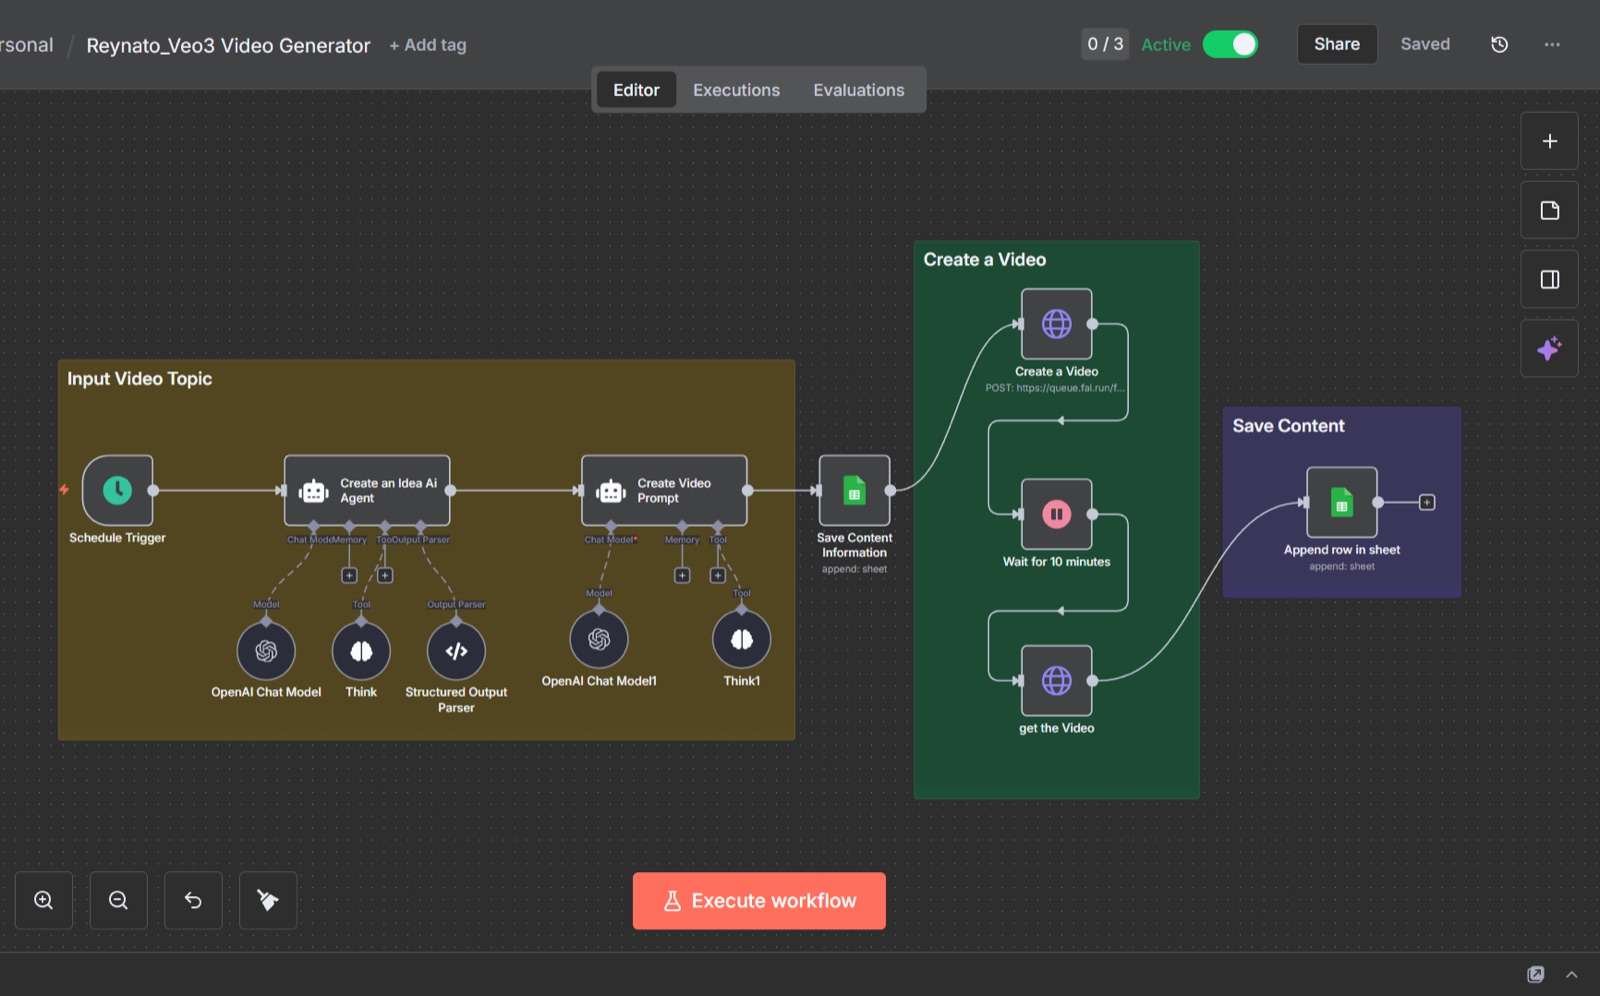Open the Evaluations tab
Viewport: 1600px width, 996px height.
859,90
